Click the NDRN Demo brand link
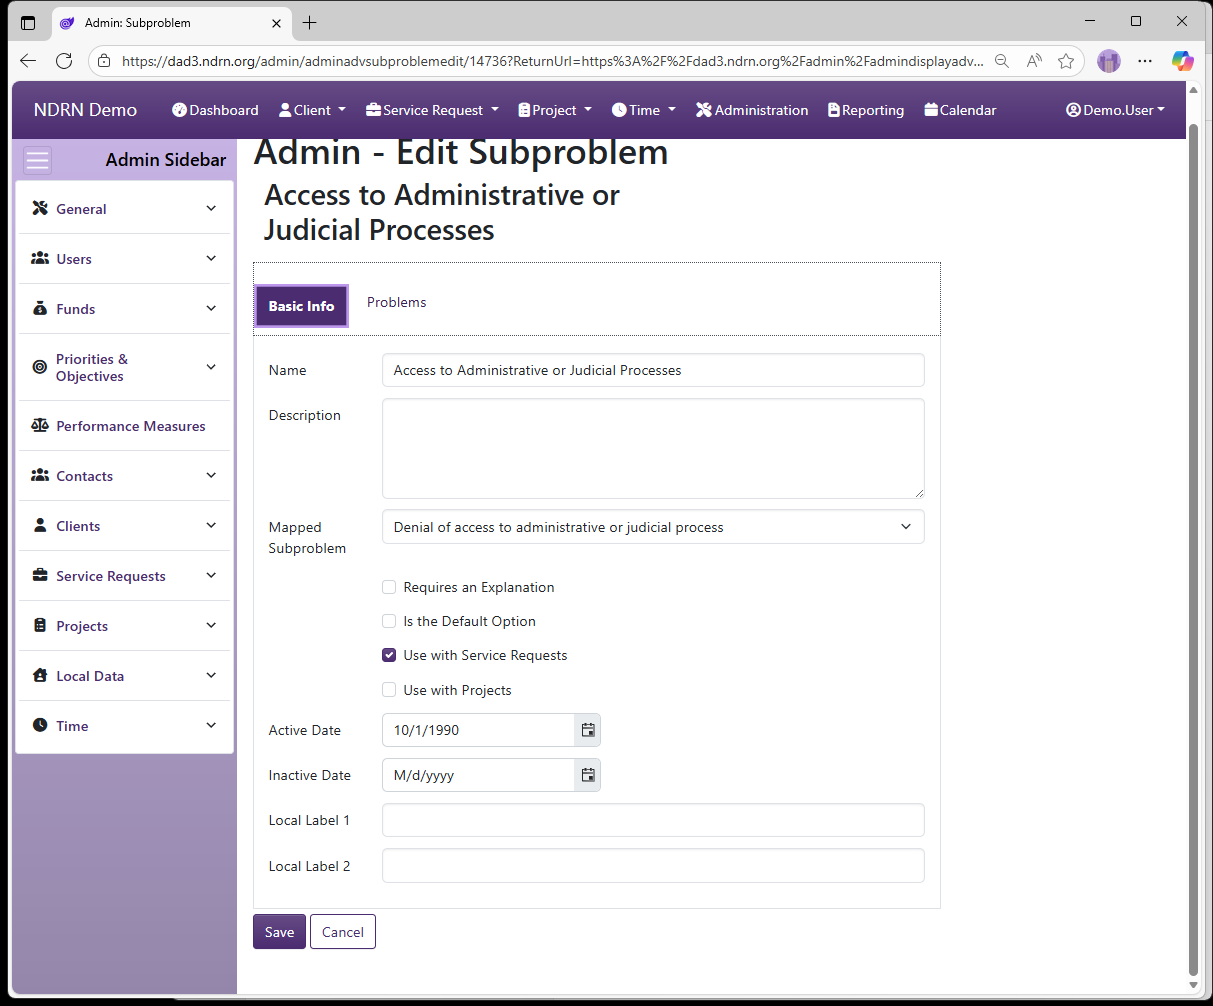 pos(85,110)
